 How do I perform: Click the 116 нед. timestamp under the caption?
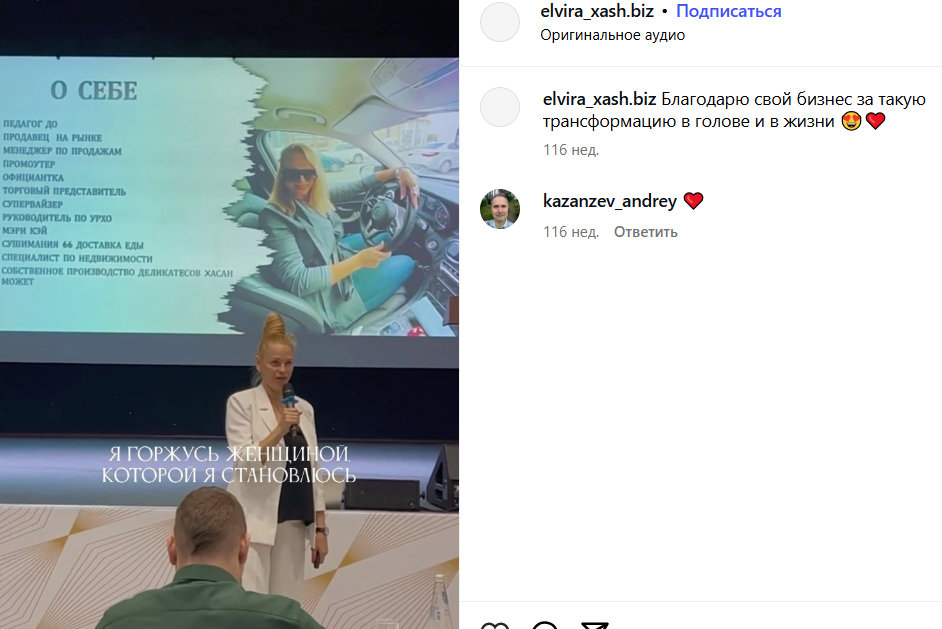[571, 150]
